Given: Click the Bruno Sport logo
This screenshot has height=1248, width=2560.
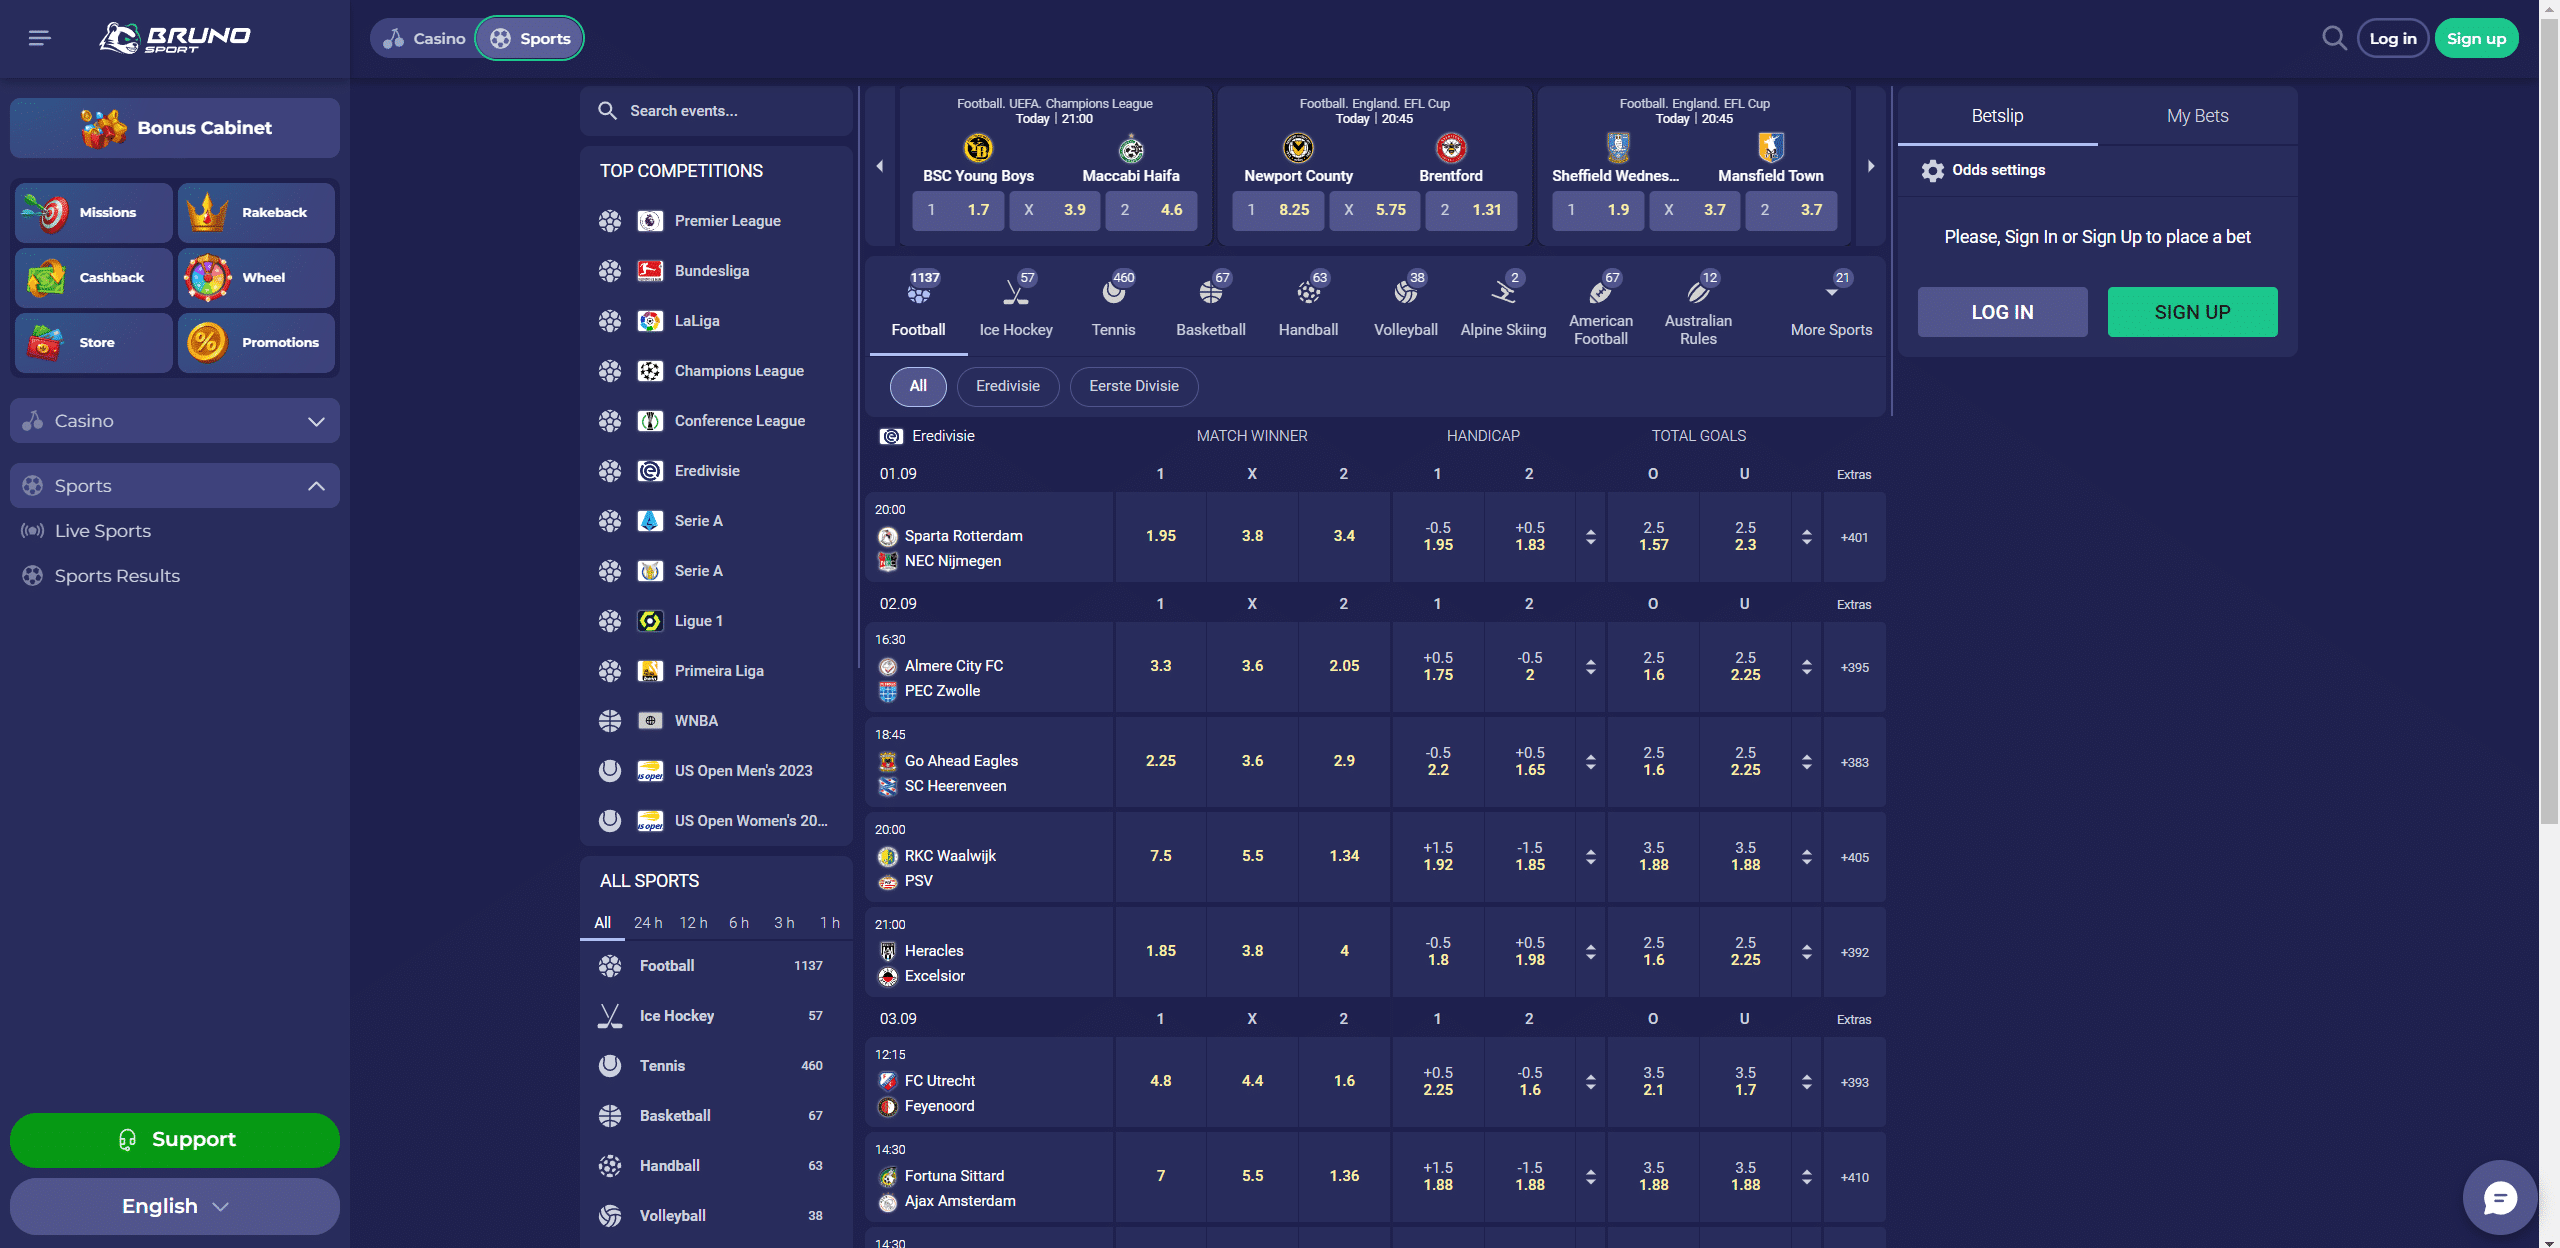Looking at the screenshot, I should point(175,38).
